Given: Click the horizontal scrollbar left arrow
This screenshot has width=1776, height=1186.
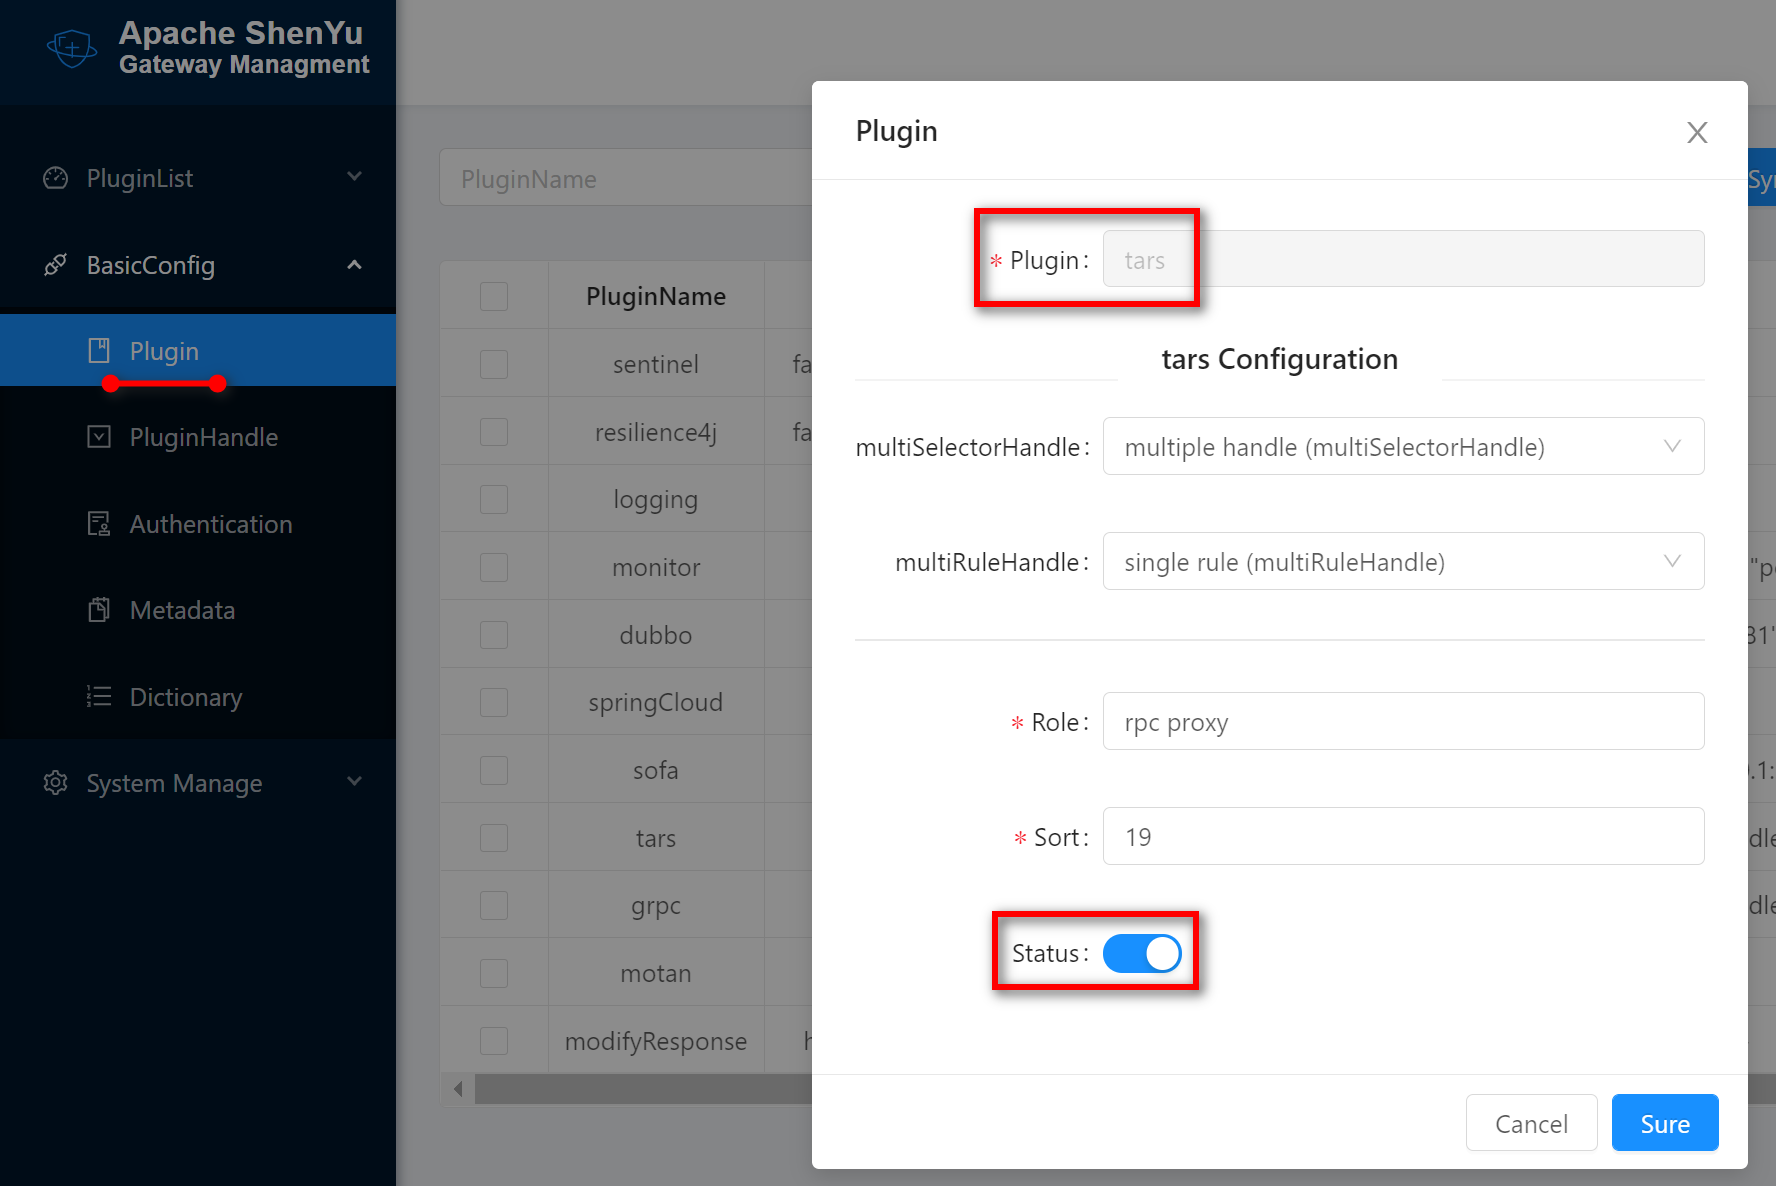Looking at the screenshot, I should [x=458, y=1089].
